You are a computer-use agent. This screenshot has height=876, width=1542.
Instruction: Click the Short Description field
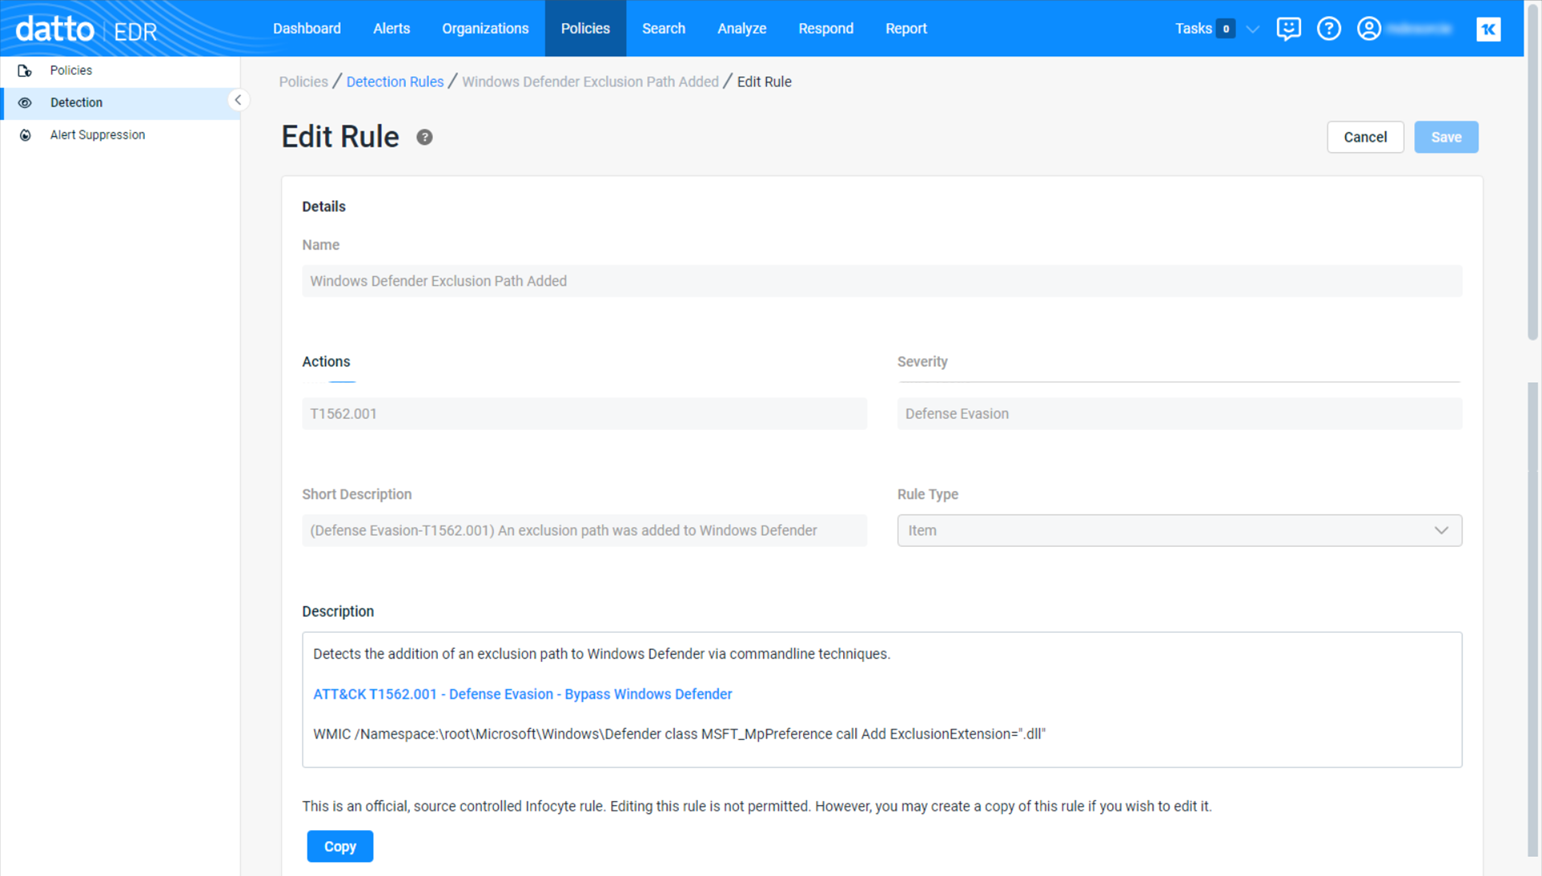click(x=584, y=530)
